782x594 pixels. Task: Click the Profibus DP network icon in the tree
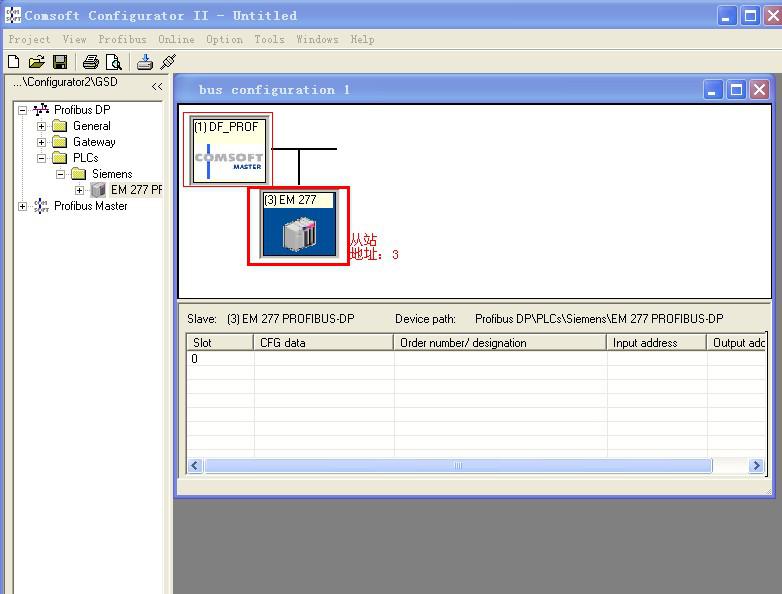pyautogui.click(x=41, y=110)
